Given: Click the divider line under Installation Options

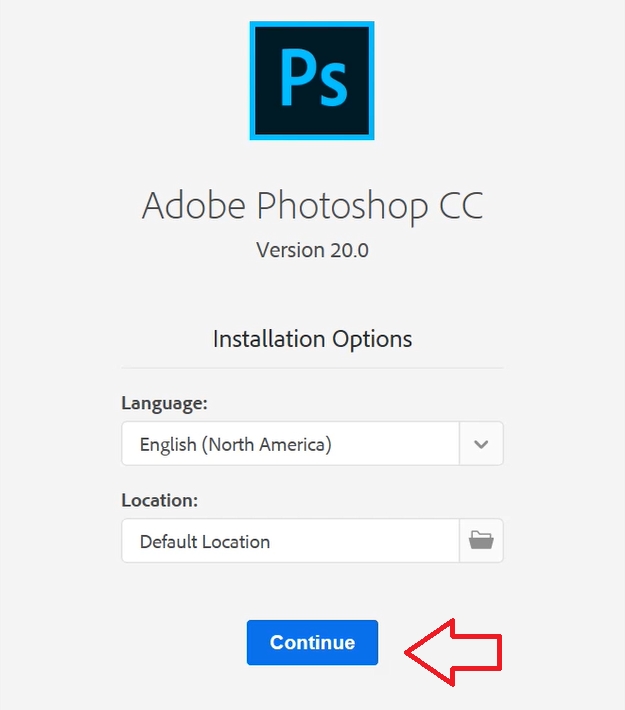Looking at the screenshot, I should 312,367.
